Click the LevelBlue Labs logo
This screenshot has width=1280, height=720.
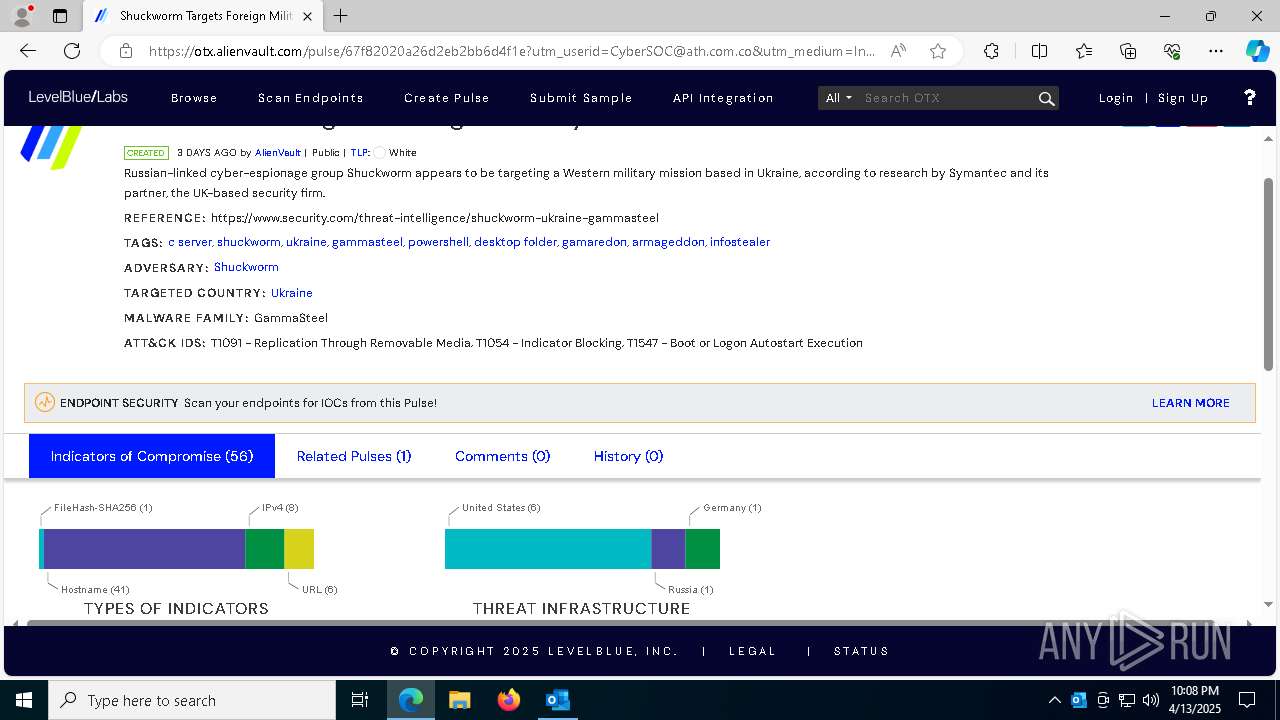click(x=78, y=97)
